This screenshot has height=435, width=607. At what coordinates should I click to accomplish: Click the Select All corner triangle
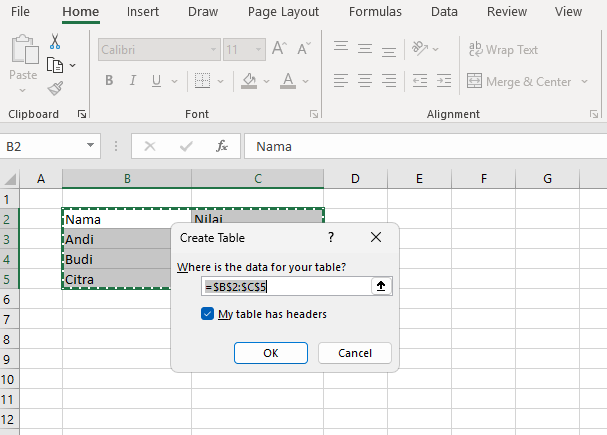pos(11,179)
